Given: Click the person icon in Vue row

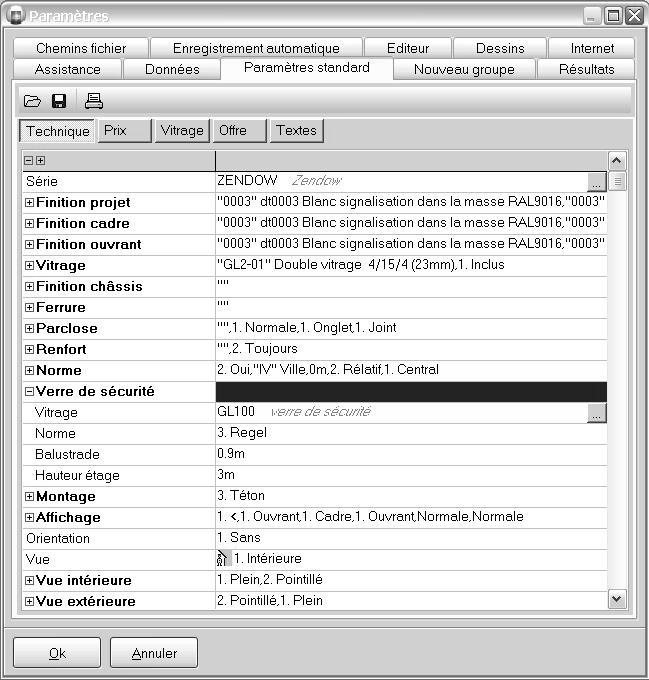Looking at the screenshot, I should (222, 559).
